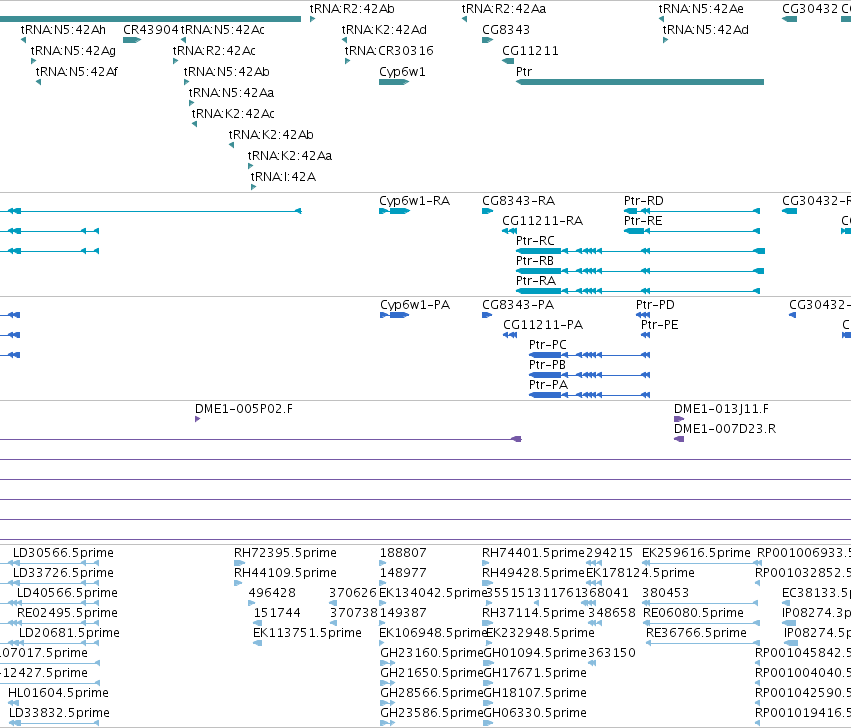Select EST LD30566.5prime

pyautogui.click(x=63, y=553)
